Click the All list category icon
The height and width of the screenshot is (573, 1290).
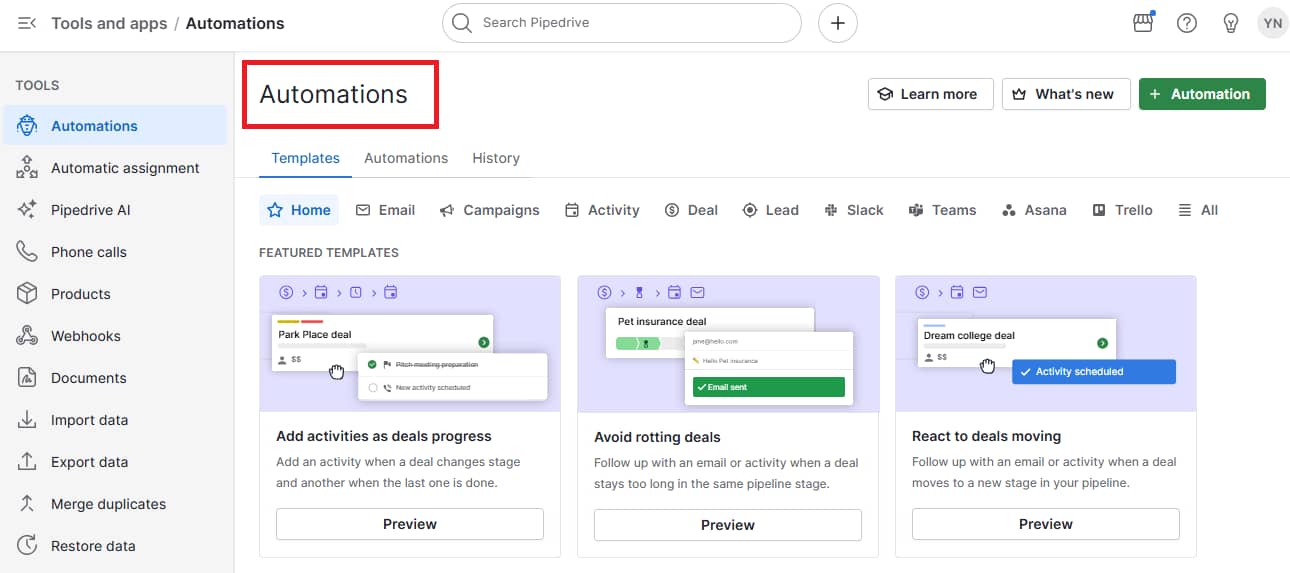1185,210
